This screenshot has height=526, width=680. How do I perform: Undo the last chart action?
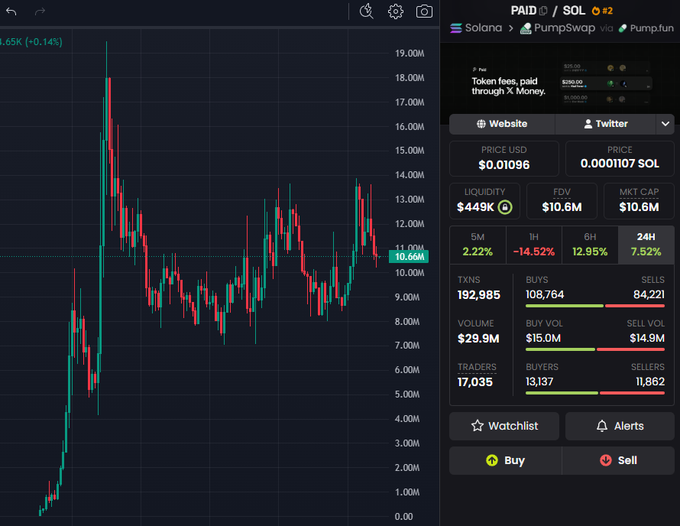[11, 12]
